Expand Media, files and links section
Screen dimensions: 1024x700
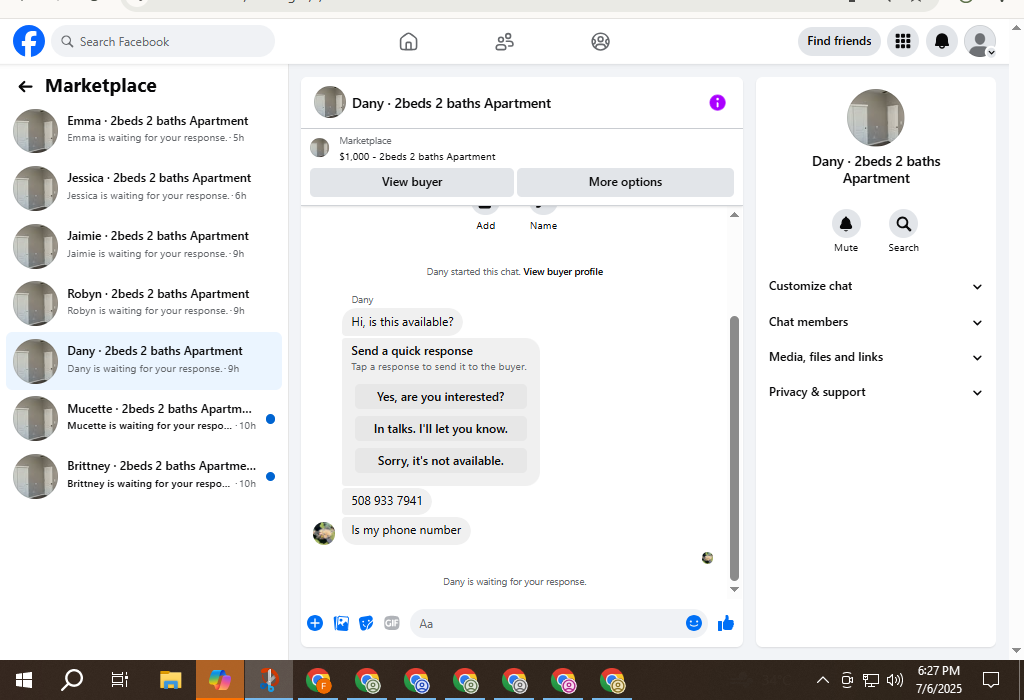[875, 357]
